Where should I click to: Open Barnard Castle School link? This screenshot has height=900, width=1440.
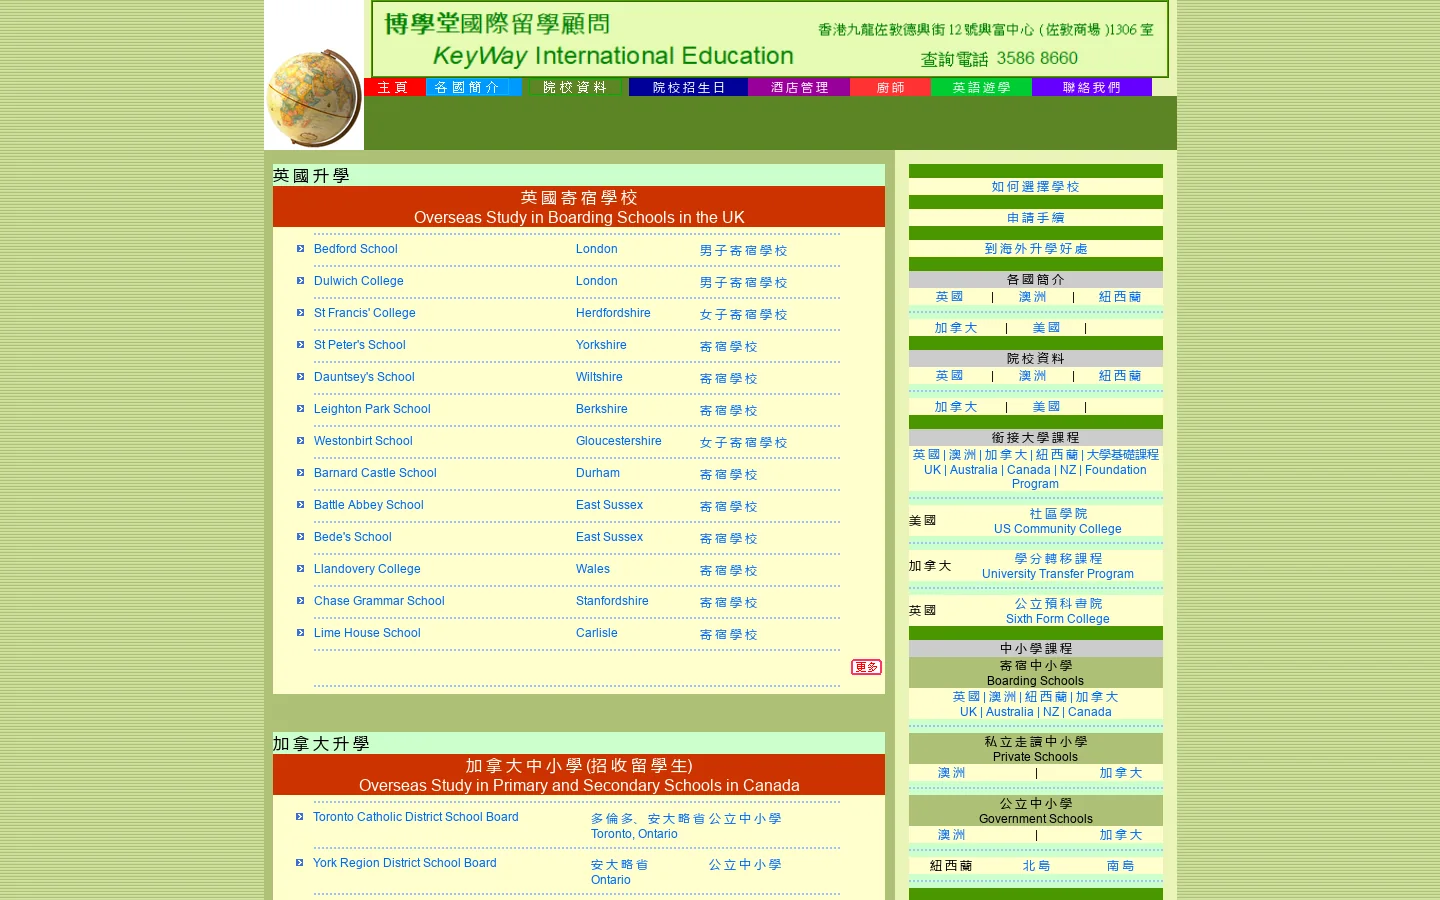tap(375, 473)
